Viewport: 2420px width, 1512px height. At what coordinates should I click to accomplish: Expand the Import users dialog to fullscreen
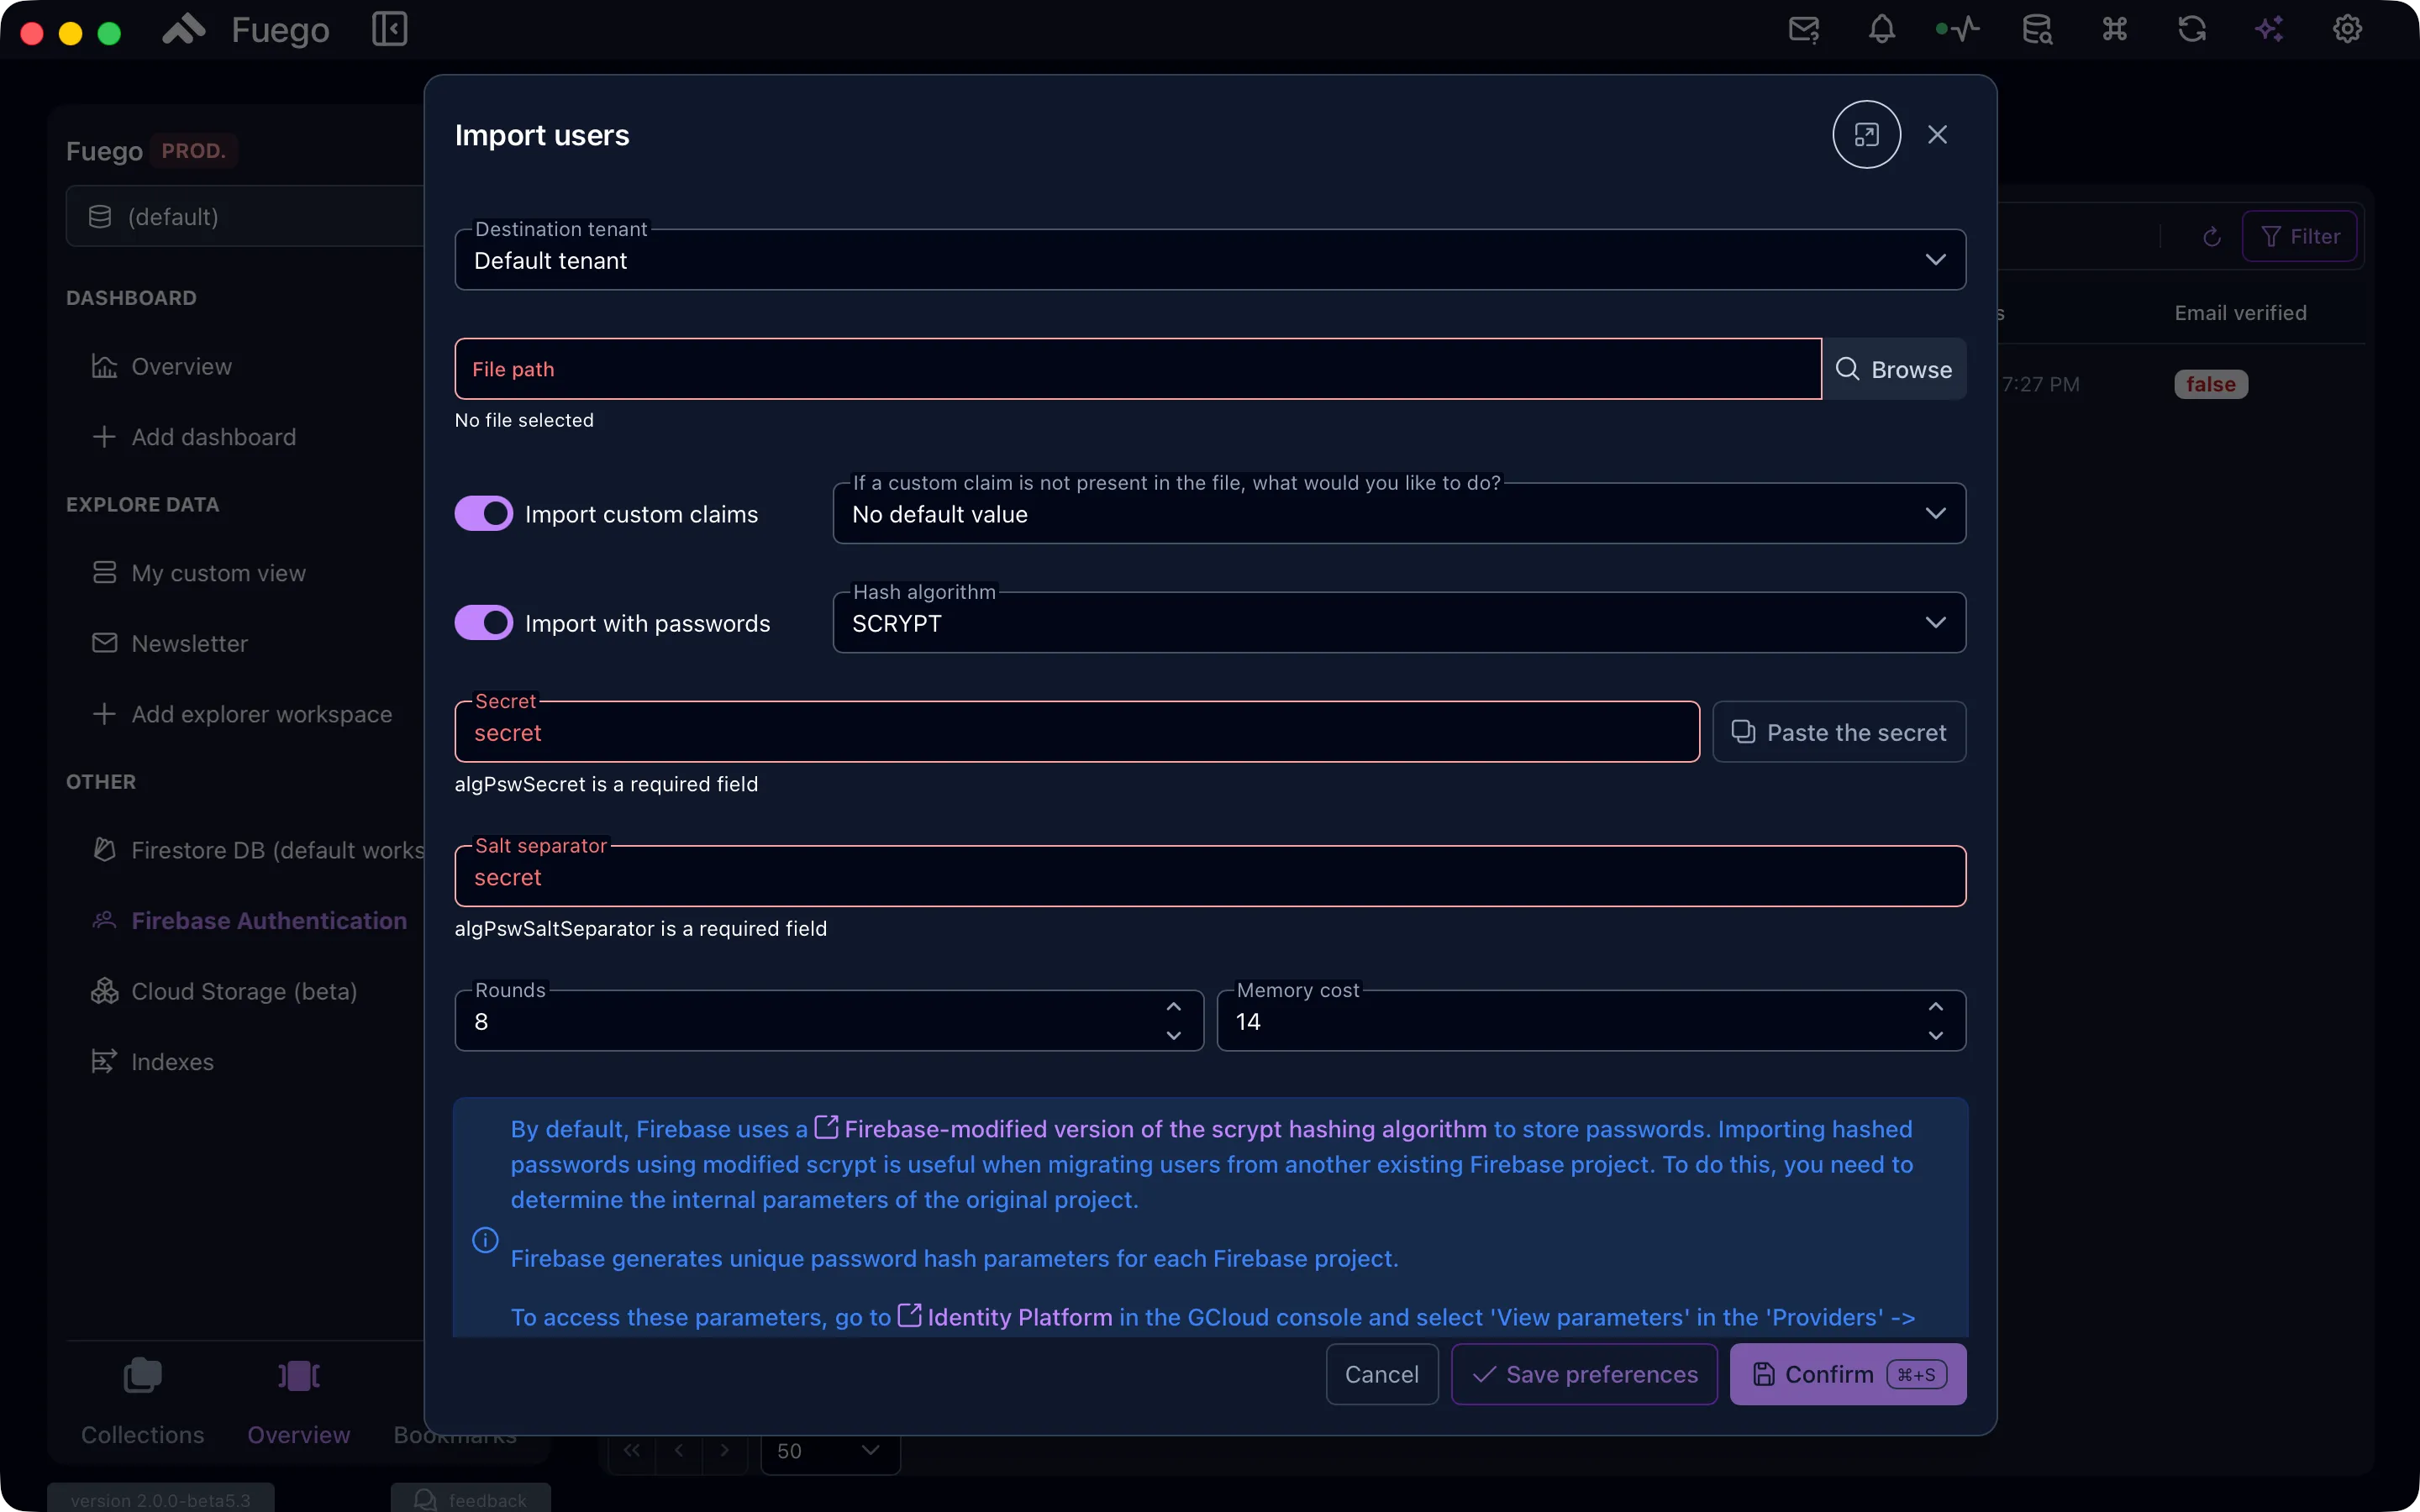click(x=1866, y=134)
